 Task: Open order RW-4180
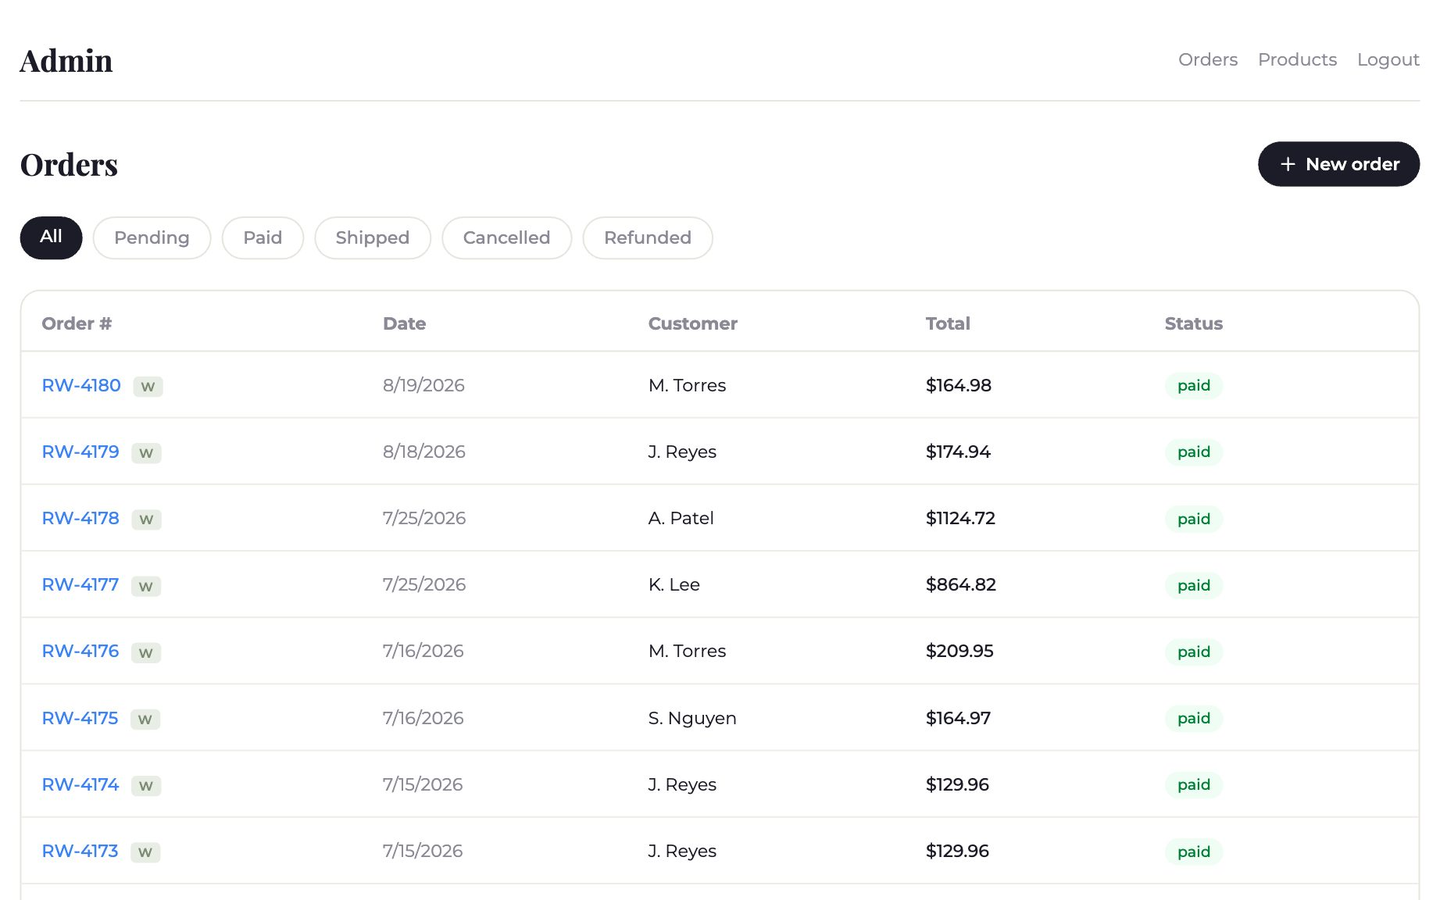pos(81,385)
